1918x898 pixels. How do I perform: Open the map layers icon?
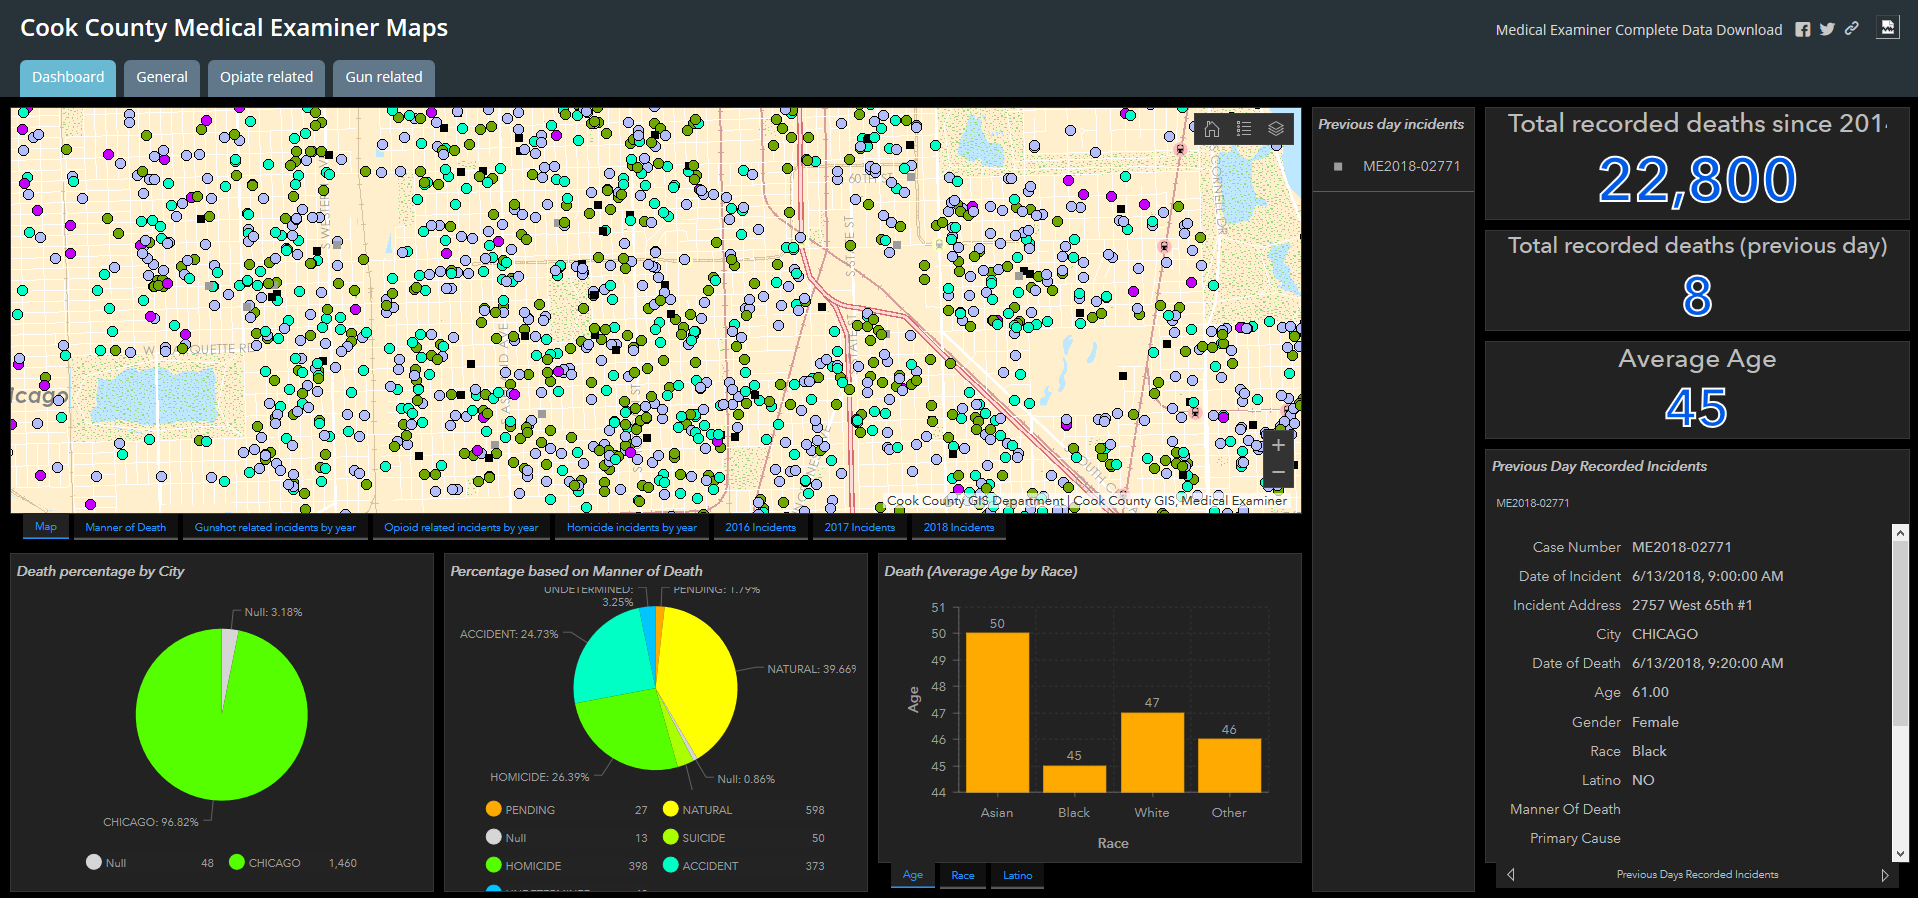click(1275, 129)
